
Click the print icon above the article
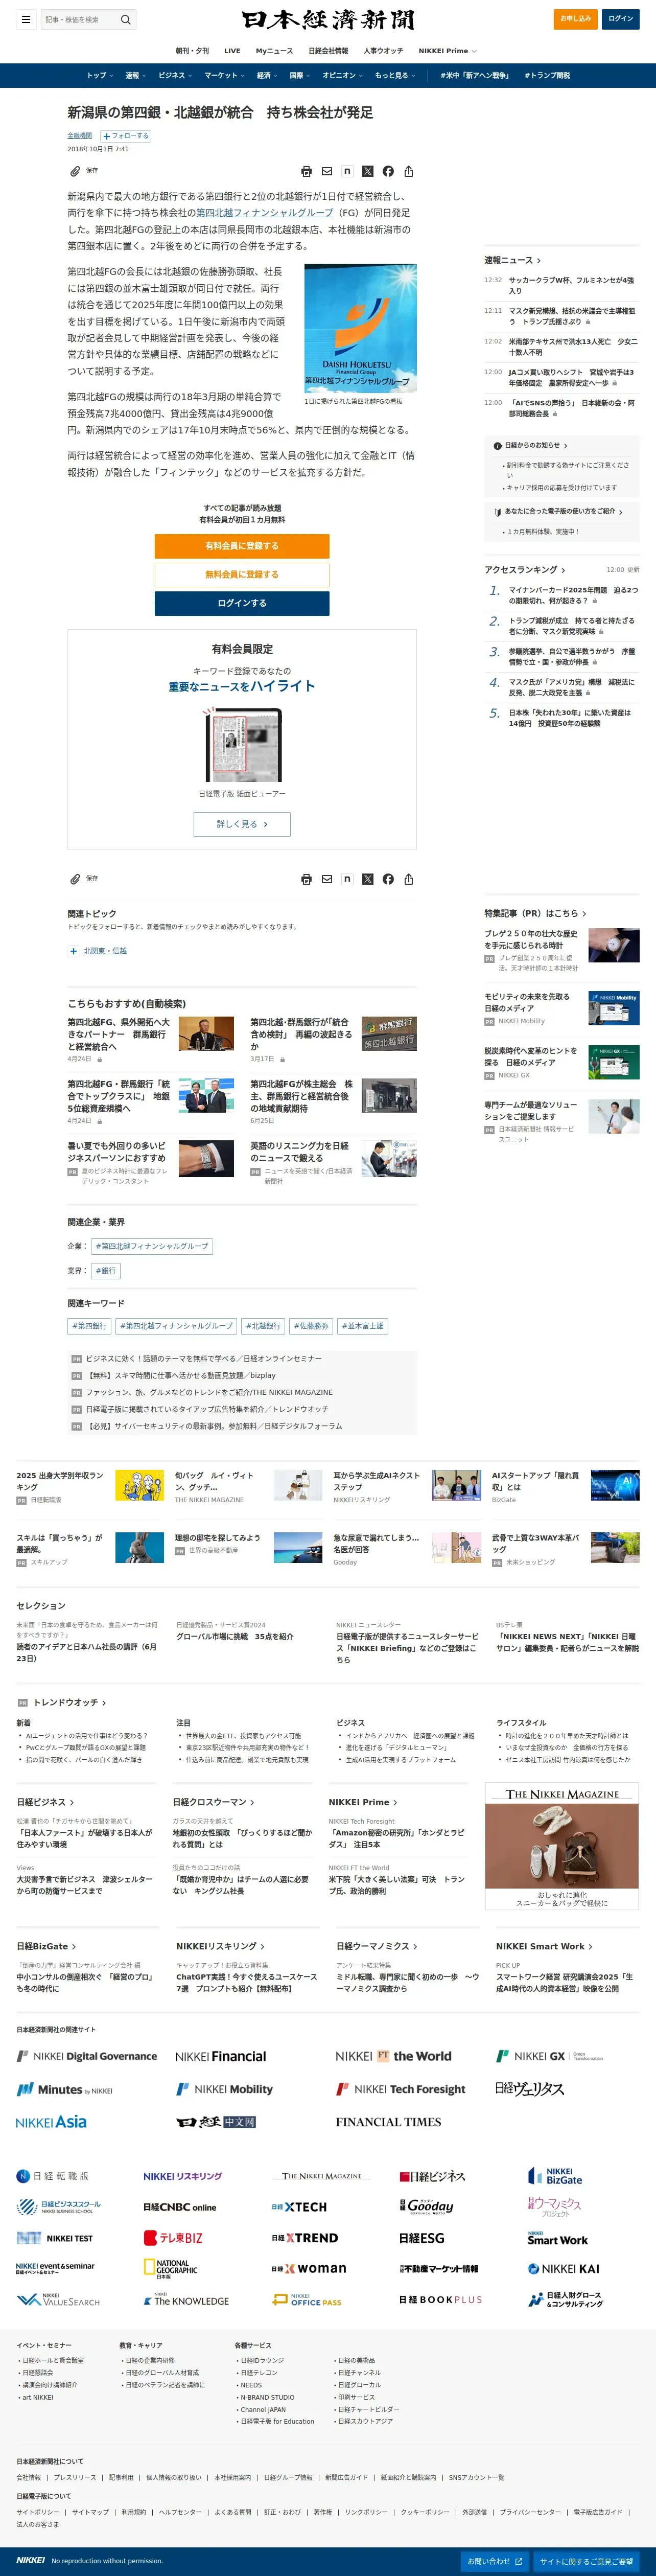306,171
